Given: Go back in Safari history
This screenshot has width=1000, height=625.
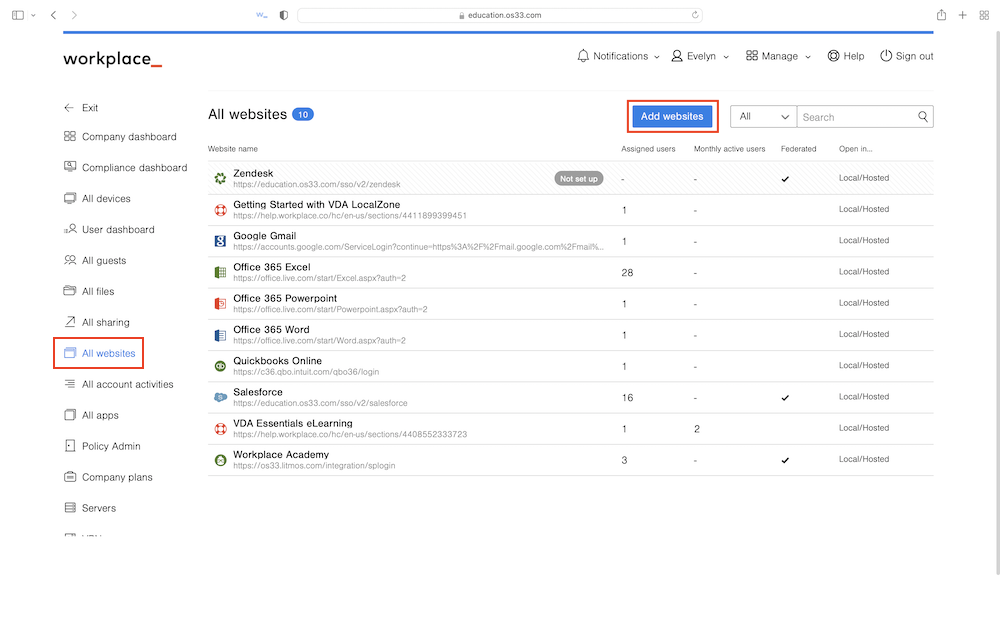Looking at the screenshot, I should [x=54, y=15].
